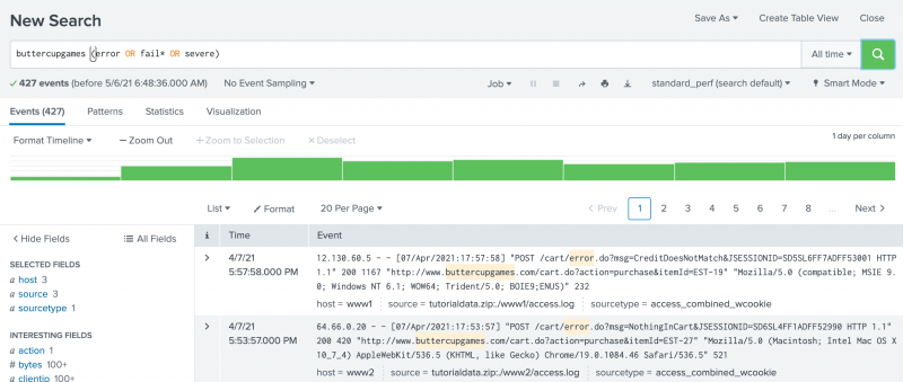Pause the search job
Screen dimensions: 904x382
tap(533, 84)
